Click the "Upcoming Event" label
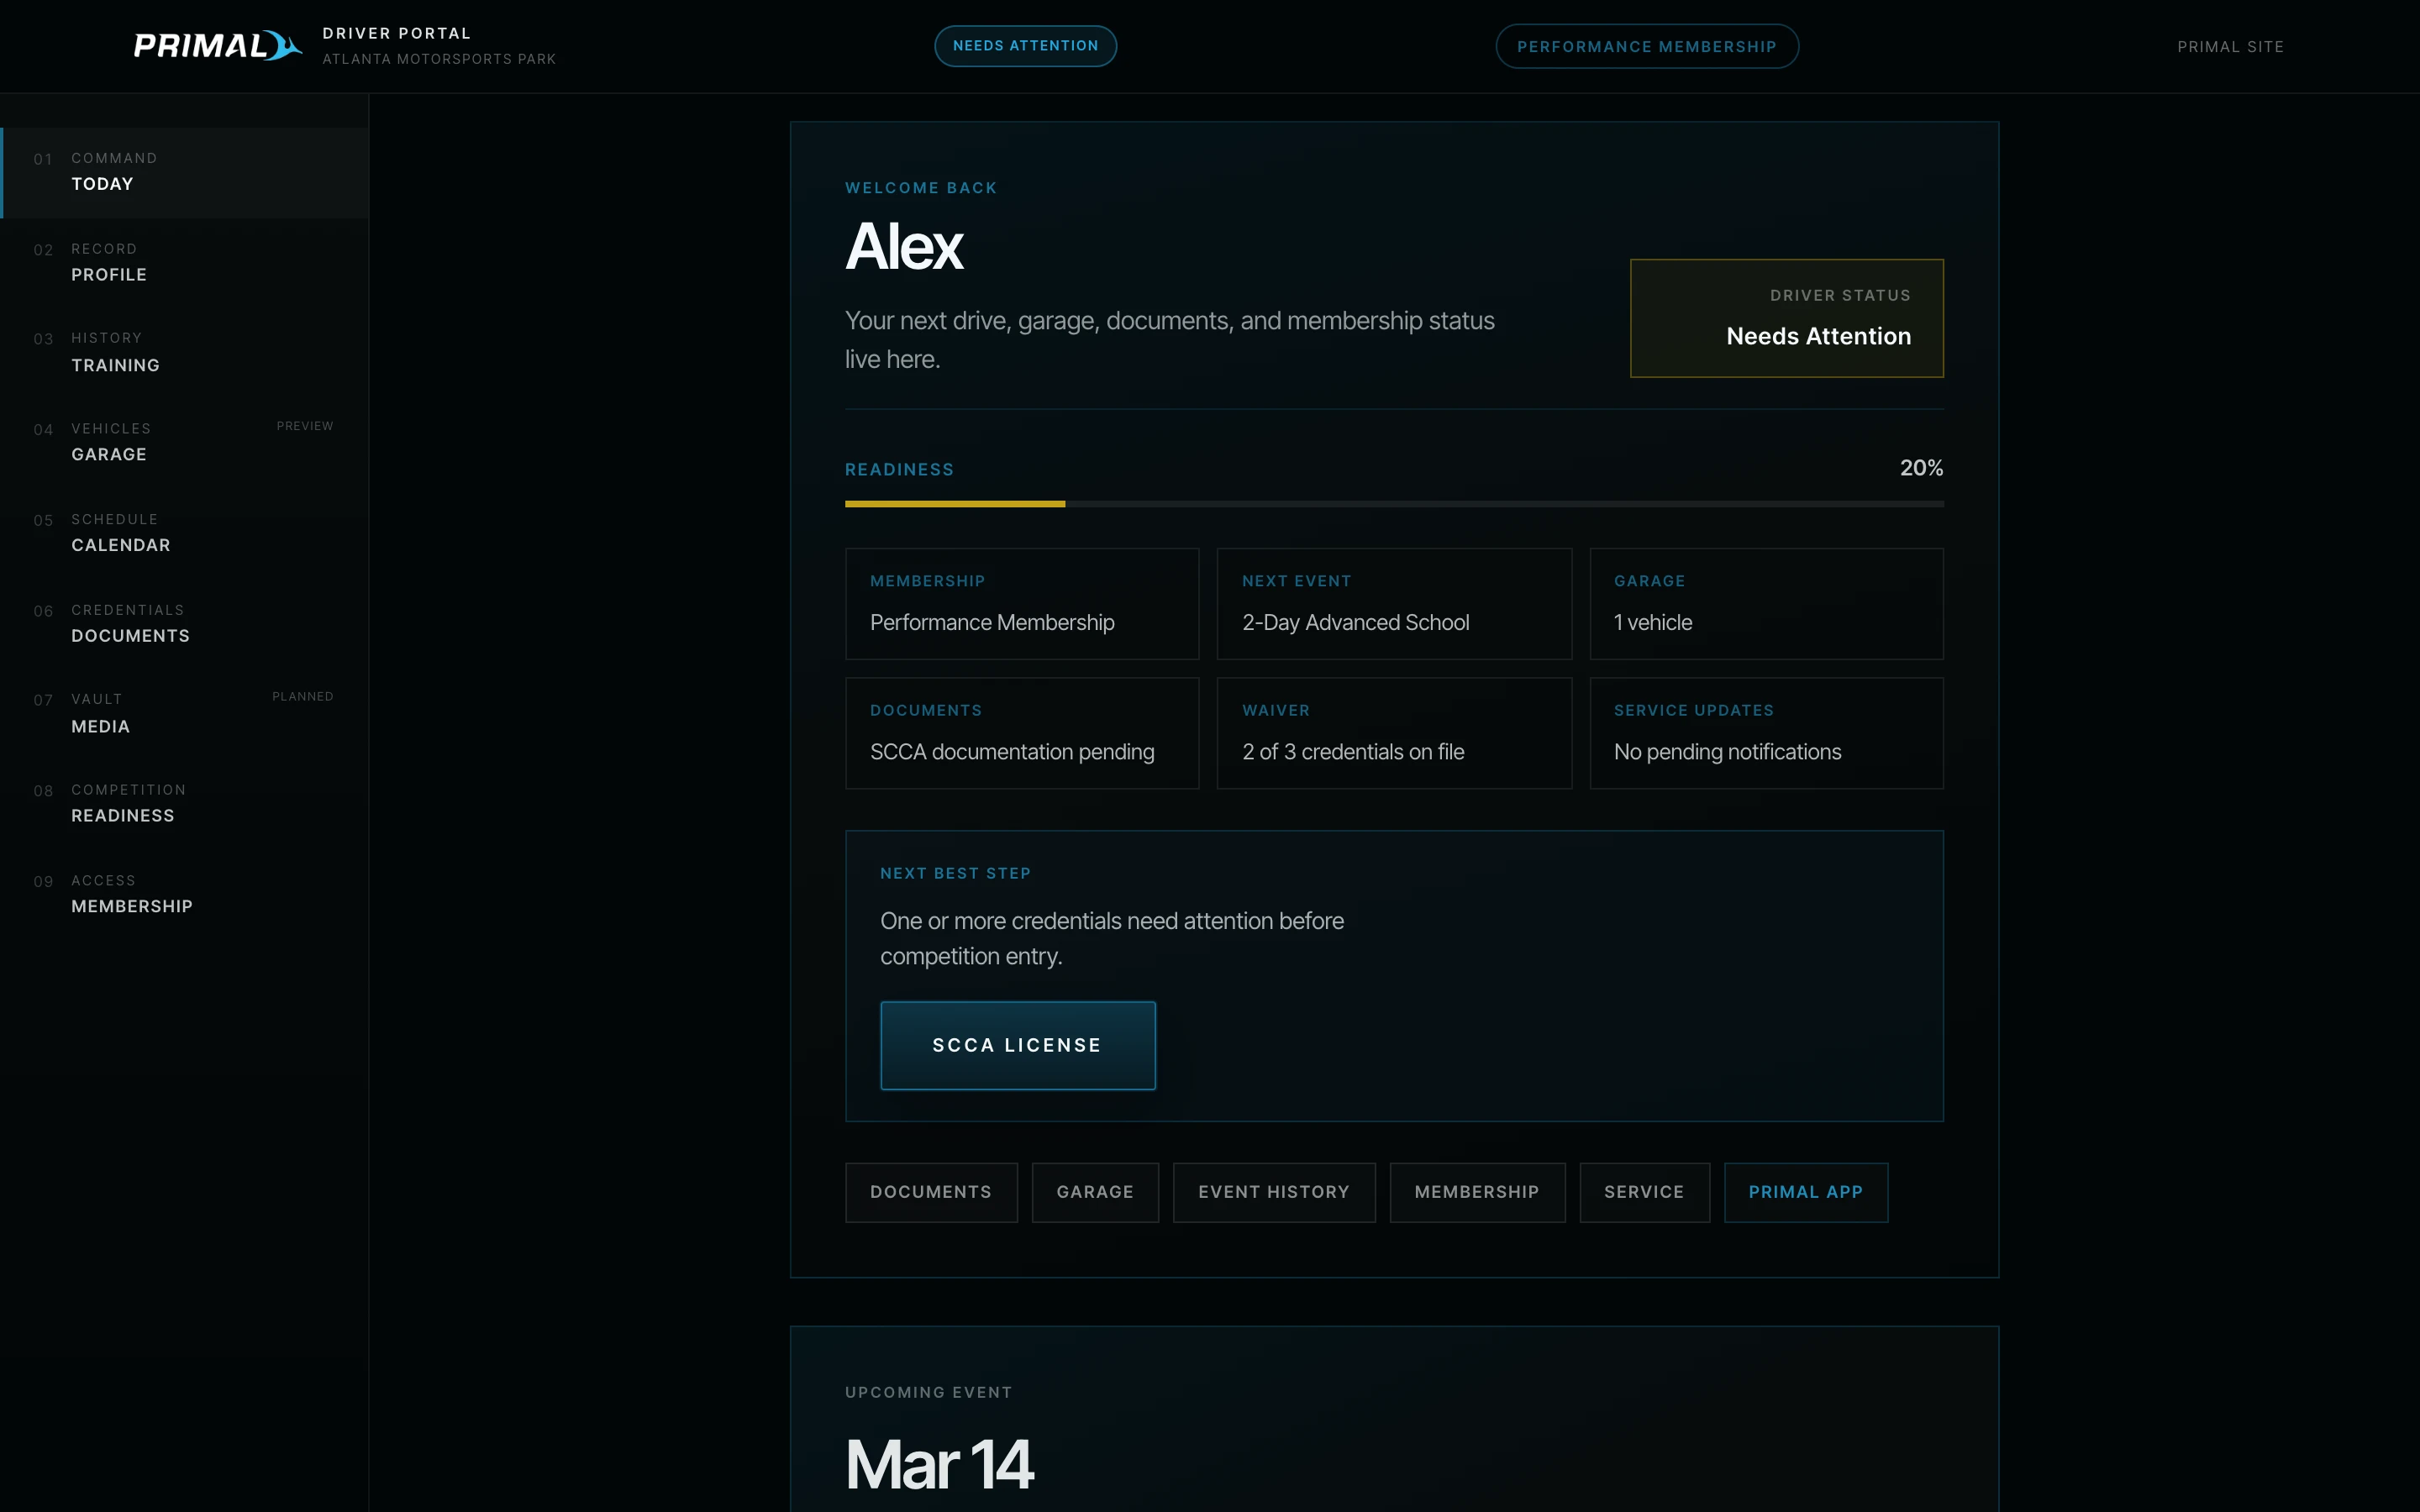The image size is (2420, 1512). (x=928, y=1392)
